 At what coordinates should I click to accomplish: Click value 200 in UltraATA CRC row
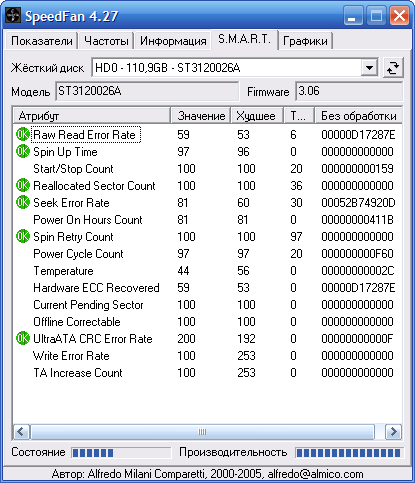coord(186,339)
